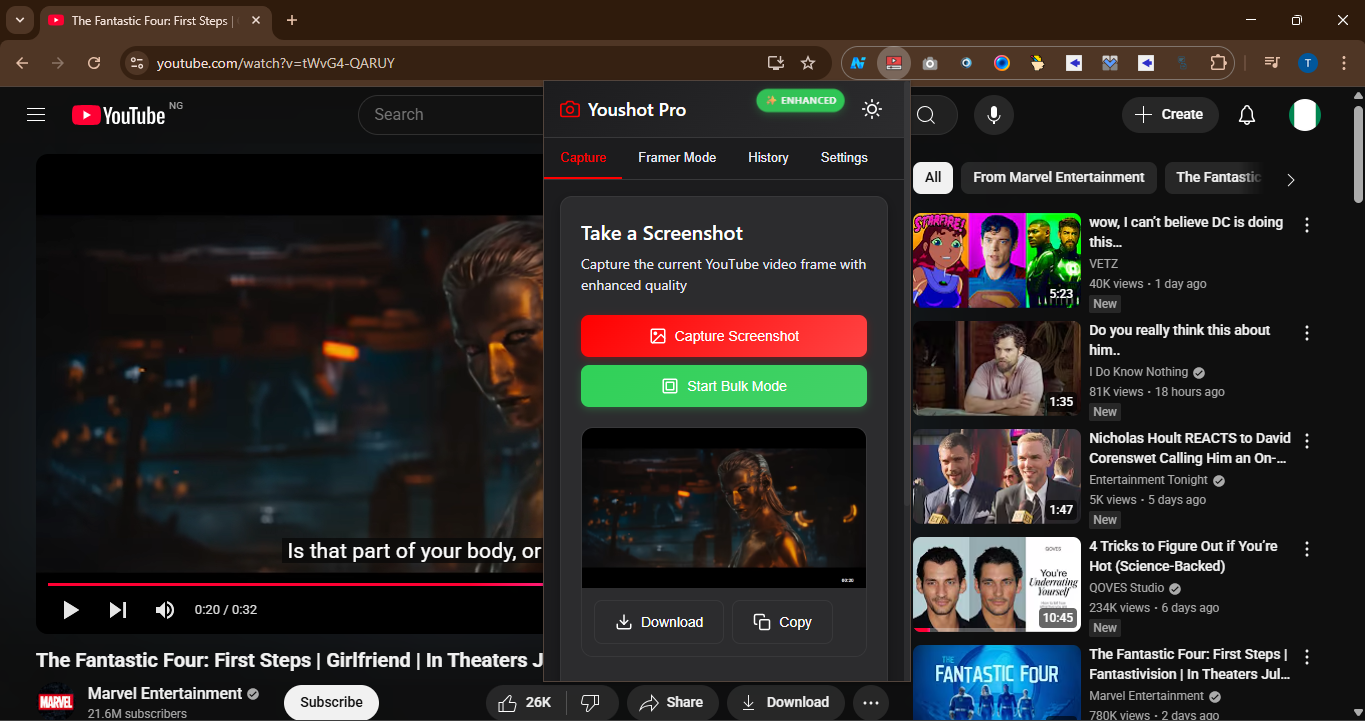Seek using the red video progress bar
Screen dimensions: 1365x721
coord(295,584)
